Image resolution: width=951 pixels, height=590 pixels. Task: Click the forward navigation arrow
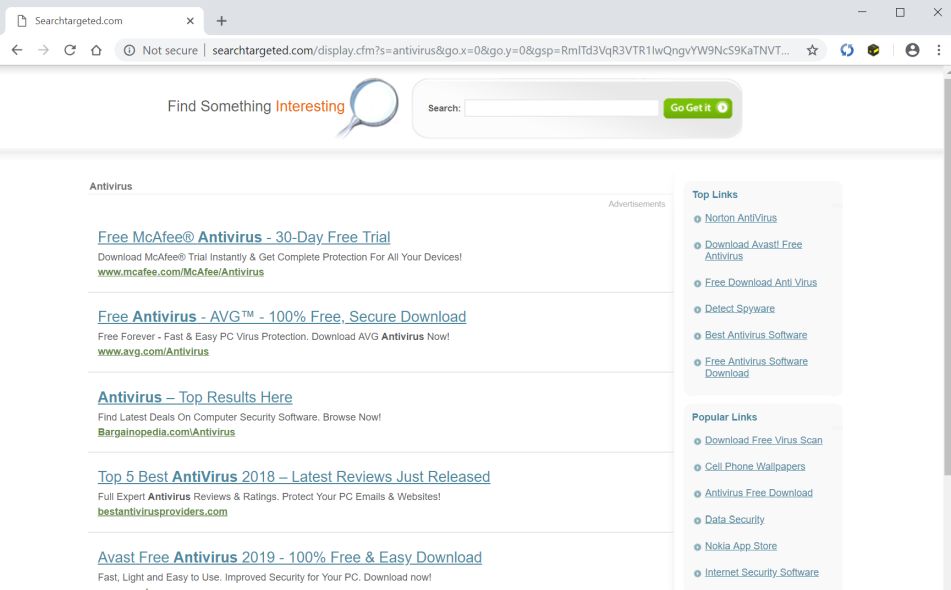[x=43, y=50]
